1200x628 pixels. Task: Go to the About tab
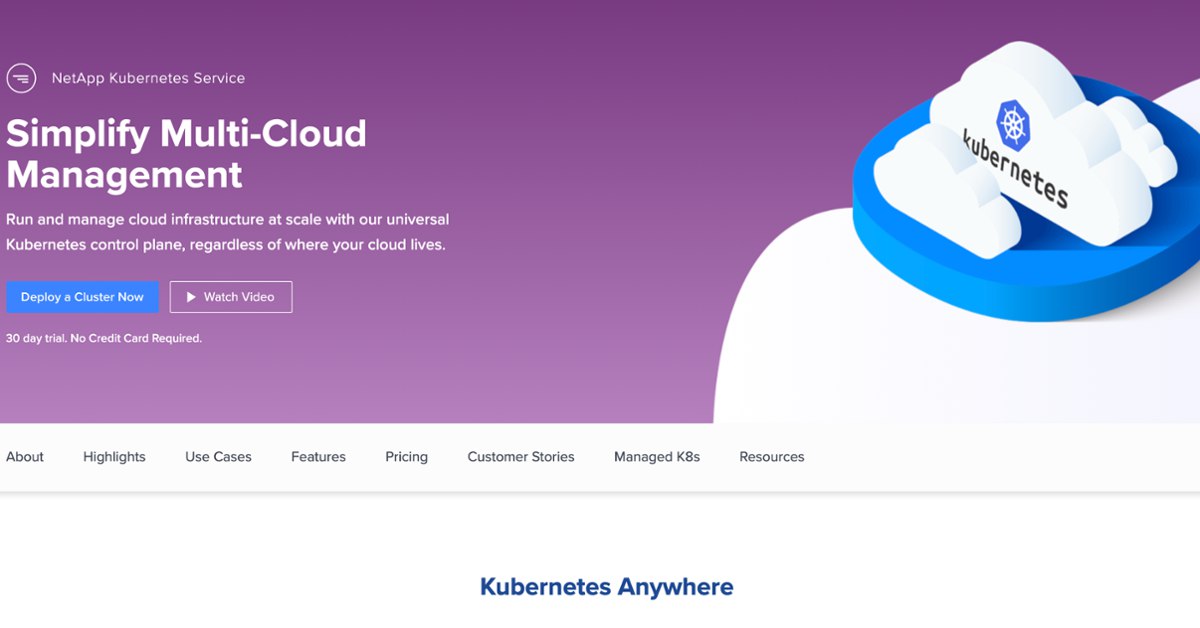tap(25, 457)
